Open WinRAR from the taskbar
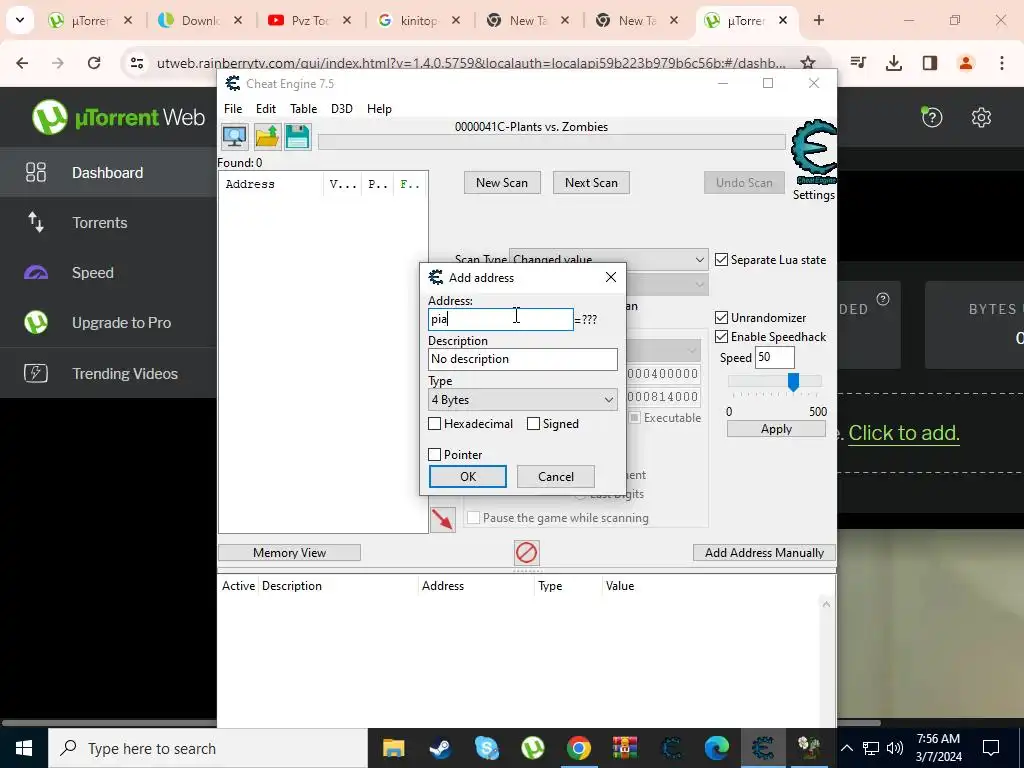The height and width of the screenshot is (768, 1024). pos(625,748)
